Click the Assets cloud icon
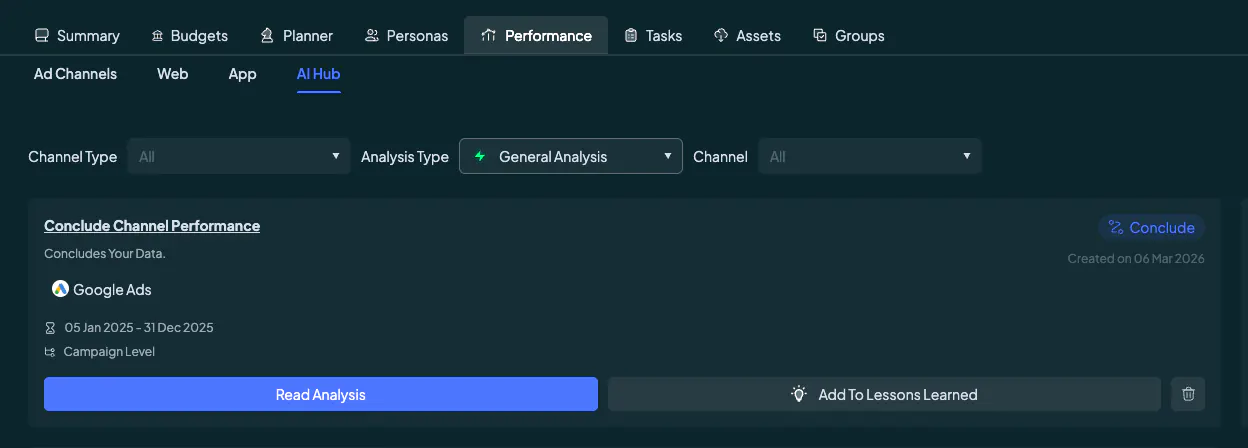This screenshot has height=448, width=1248. 721,35
